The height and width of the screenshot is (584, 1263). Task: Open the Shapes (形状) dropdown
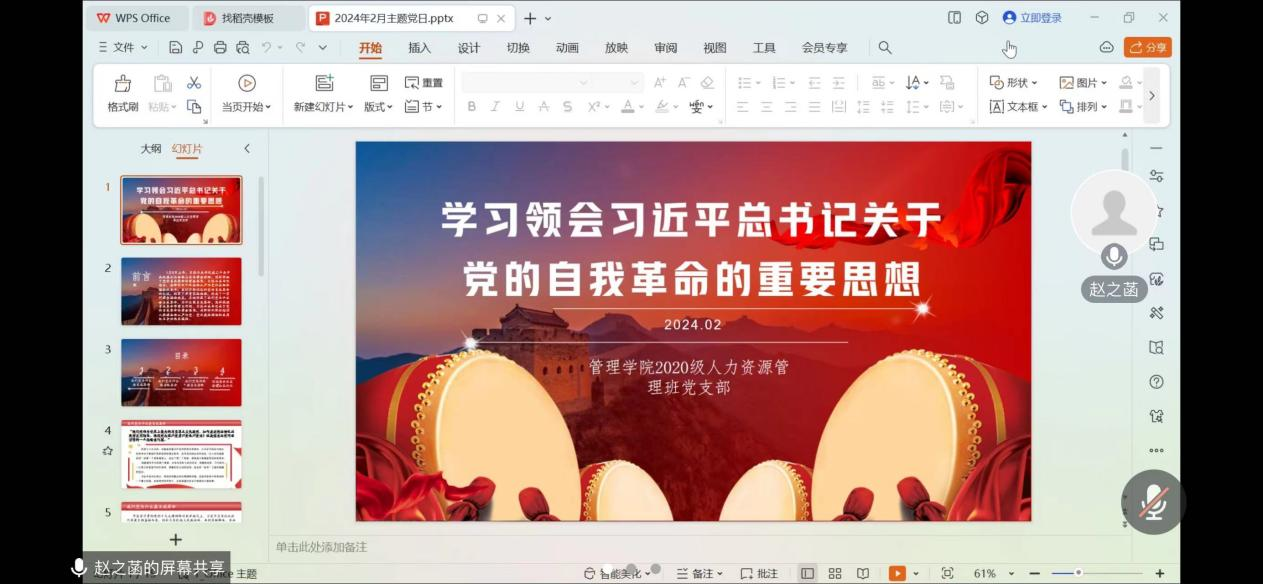[x=1013, y=83]
